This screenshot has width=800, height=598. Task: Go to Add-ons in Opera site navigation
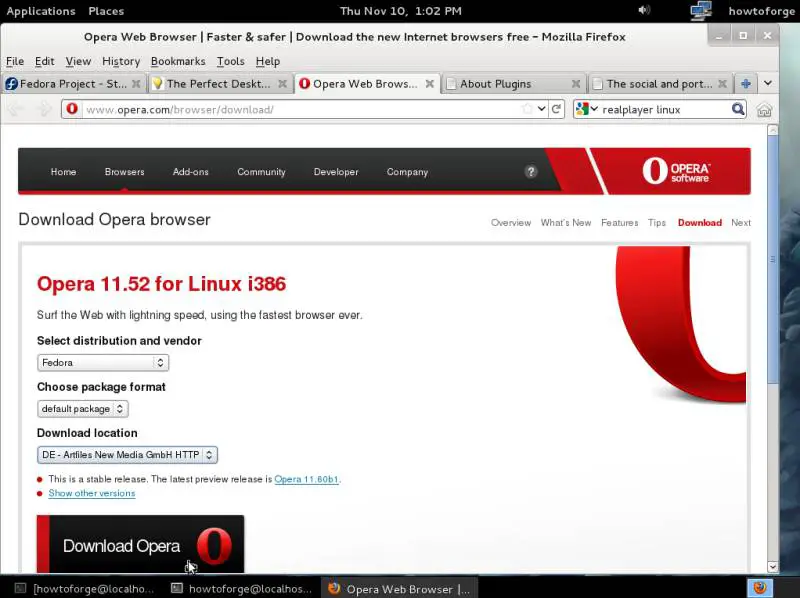191,172
